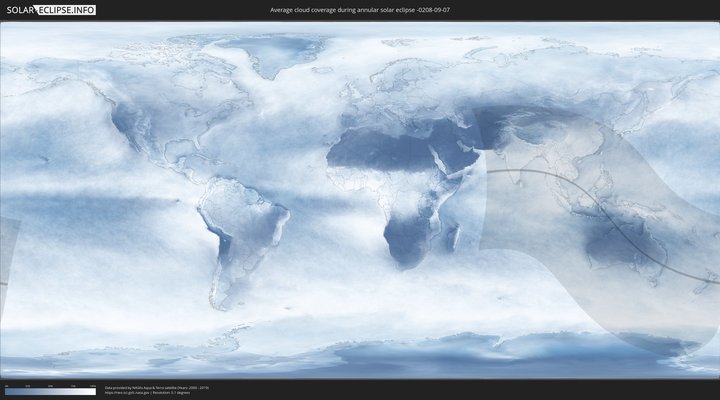Click the SOLAR ECLIPSE.INFO logo
This screenshot has height=400, width=720.
tap(50, 10)
